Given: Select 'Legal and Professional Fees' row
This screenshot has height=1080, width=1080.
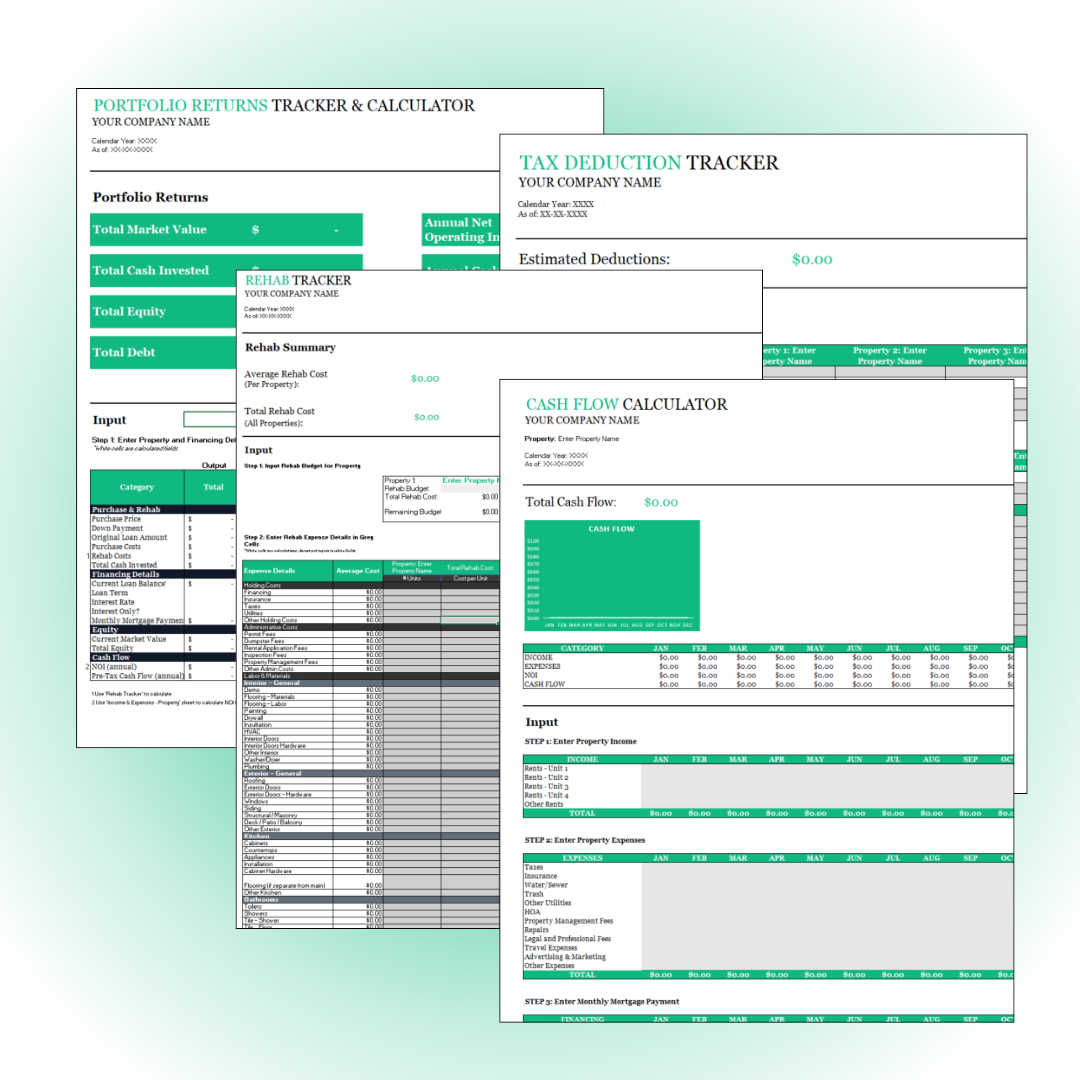Looking at the screenshot, I should pyautogui.click(x=768, y=939).
